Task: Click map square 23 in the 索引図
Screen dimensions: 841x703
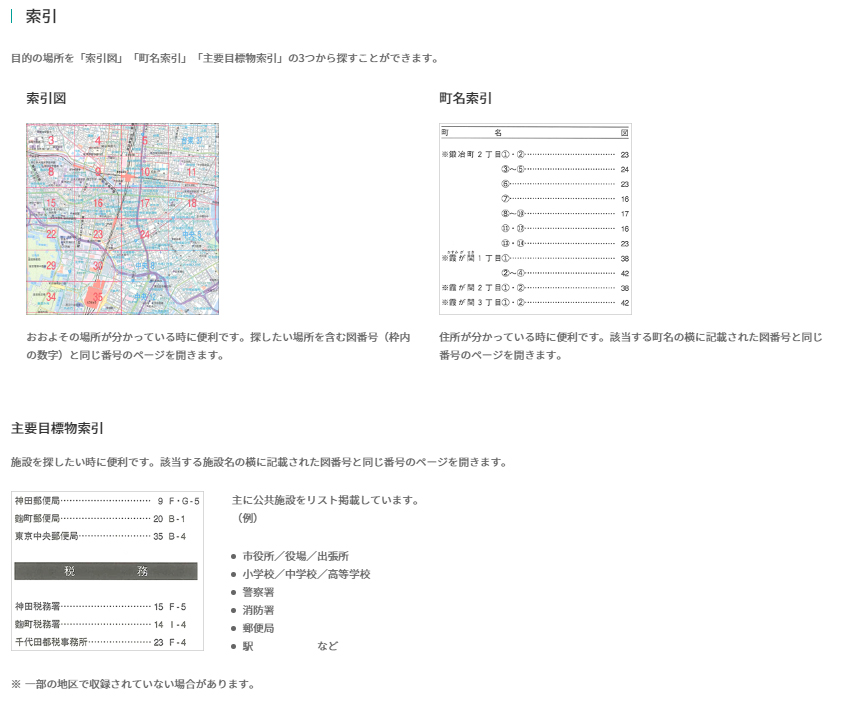Action: pos(98,233)
